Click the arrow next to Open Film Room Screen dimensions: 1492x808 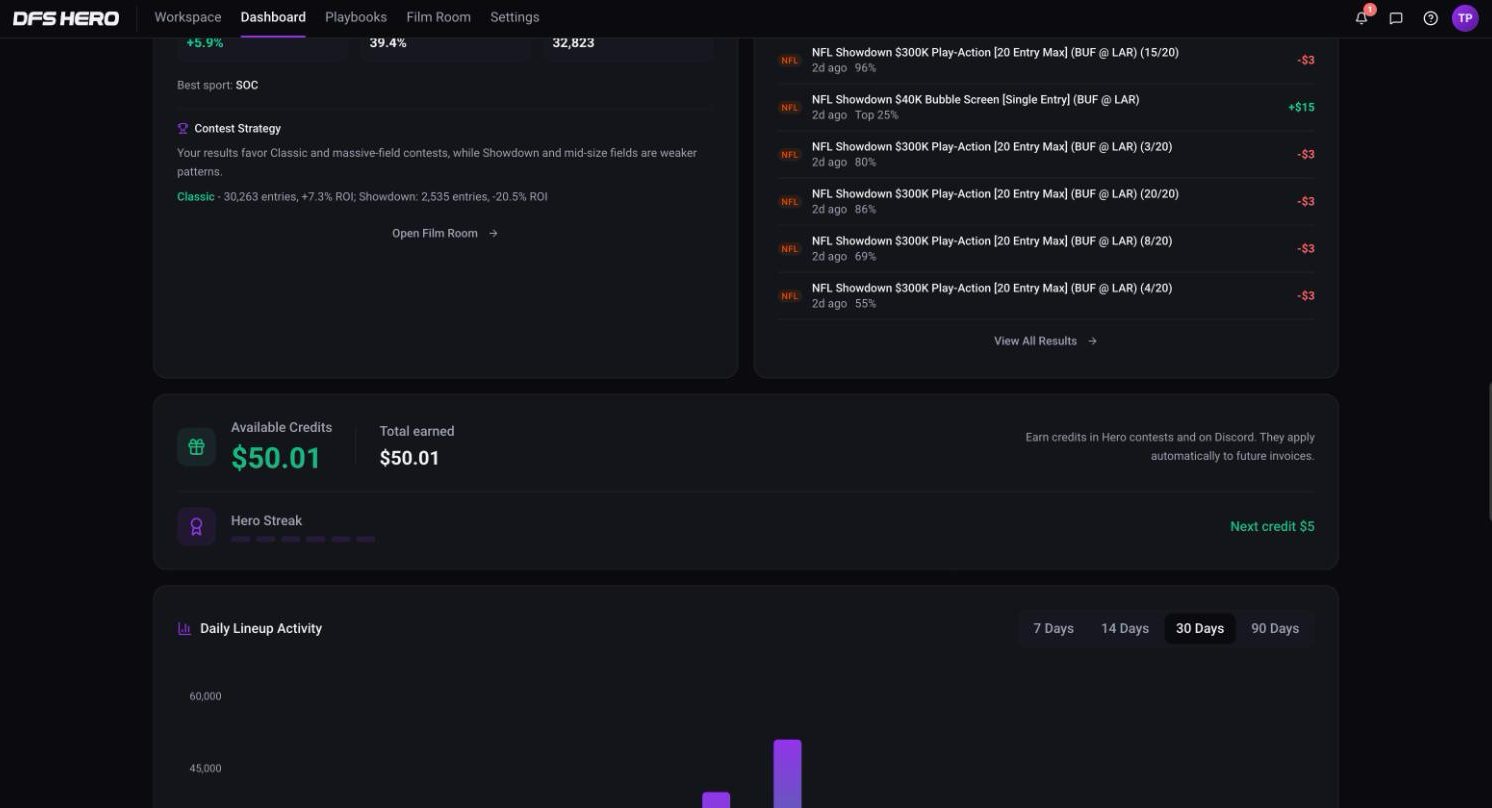point(493,234)
